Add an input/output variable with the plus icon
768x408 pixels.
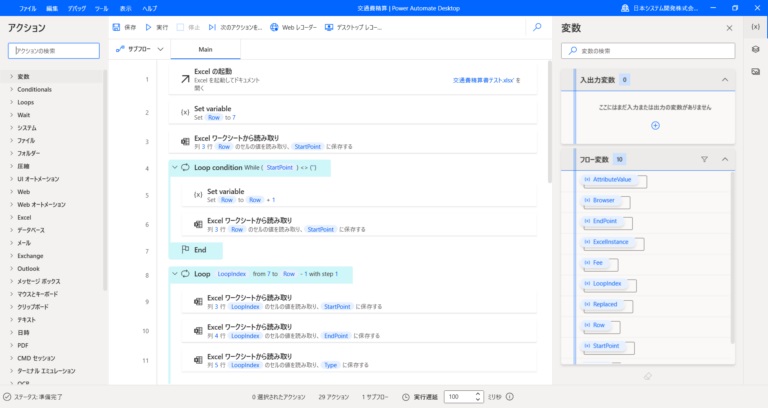point(655,125)
